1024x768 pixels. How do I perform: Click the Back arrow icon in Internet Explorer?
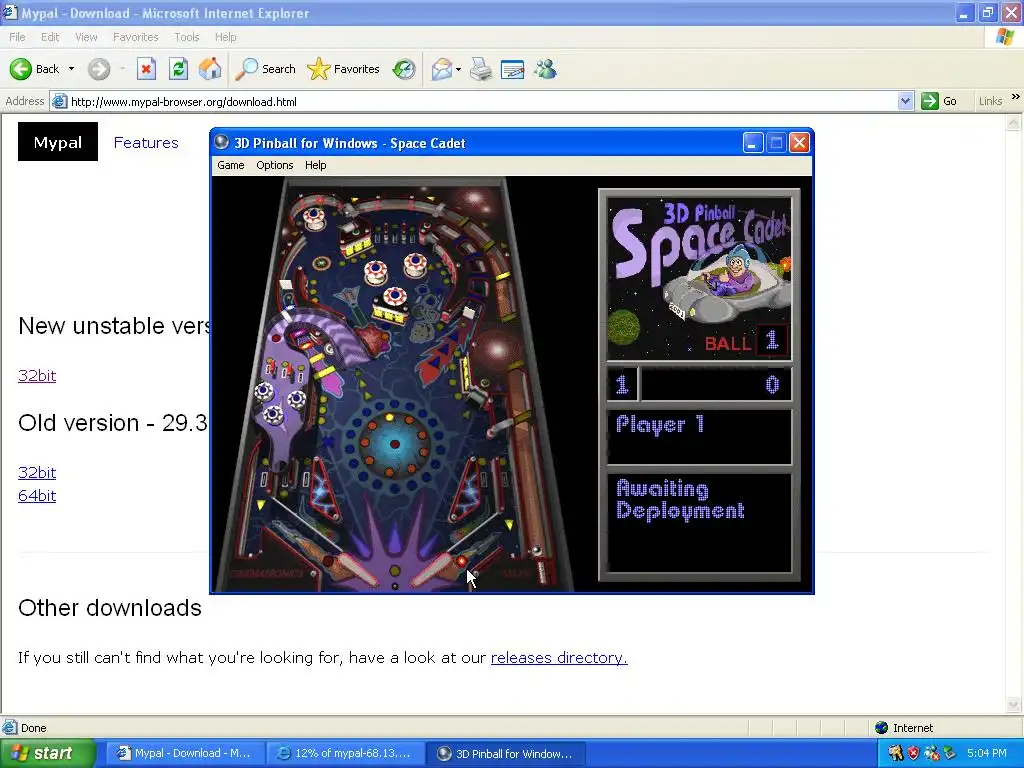click(20, 69)
